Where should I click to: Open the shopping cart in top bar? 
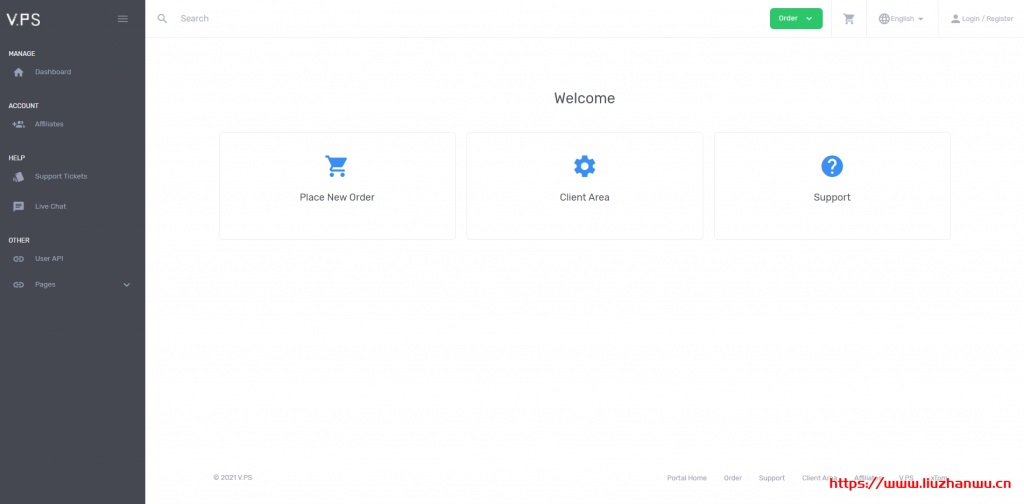click(x=849, y=19)
